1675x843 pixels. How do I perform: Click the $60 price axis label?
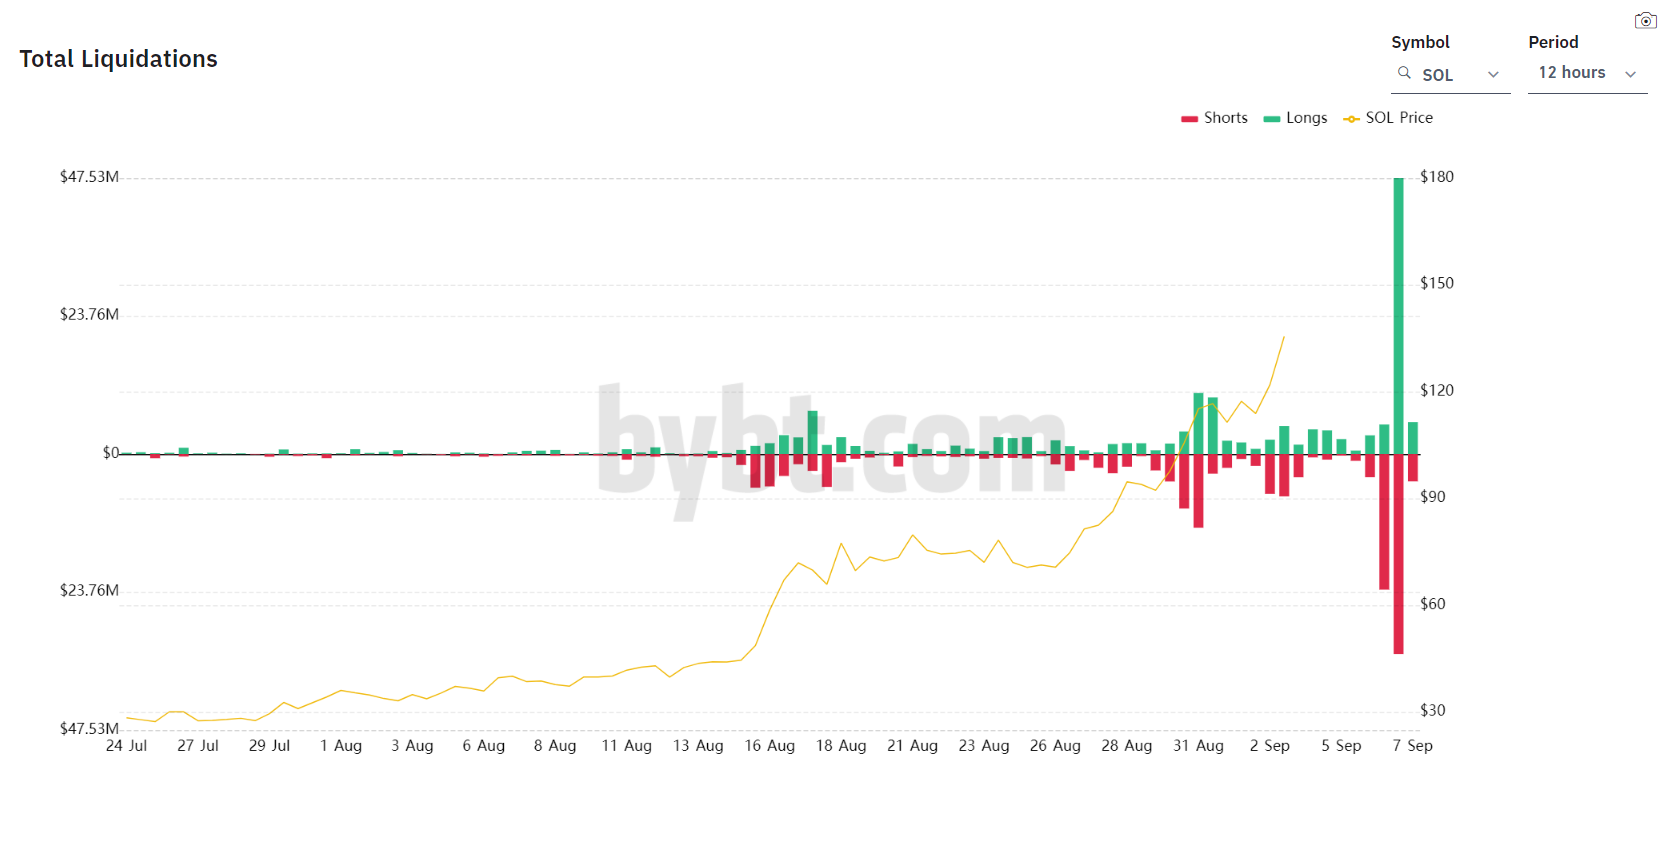(1433, 604)
